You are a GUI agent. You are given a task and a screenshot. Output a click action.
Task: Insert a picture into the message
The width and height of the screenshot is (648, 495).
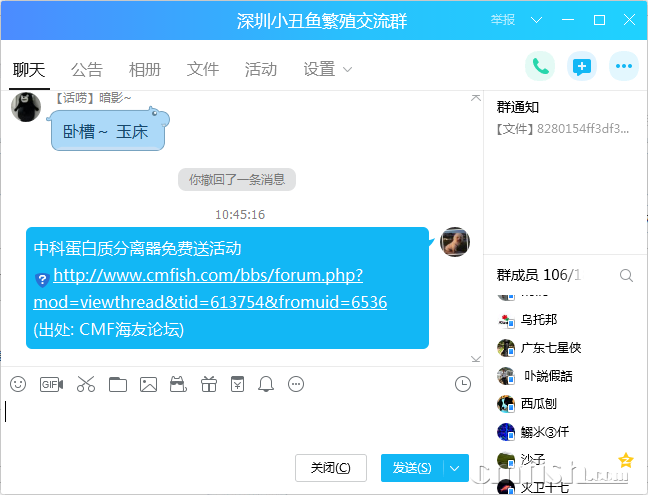[148, 384]
